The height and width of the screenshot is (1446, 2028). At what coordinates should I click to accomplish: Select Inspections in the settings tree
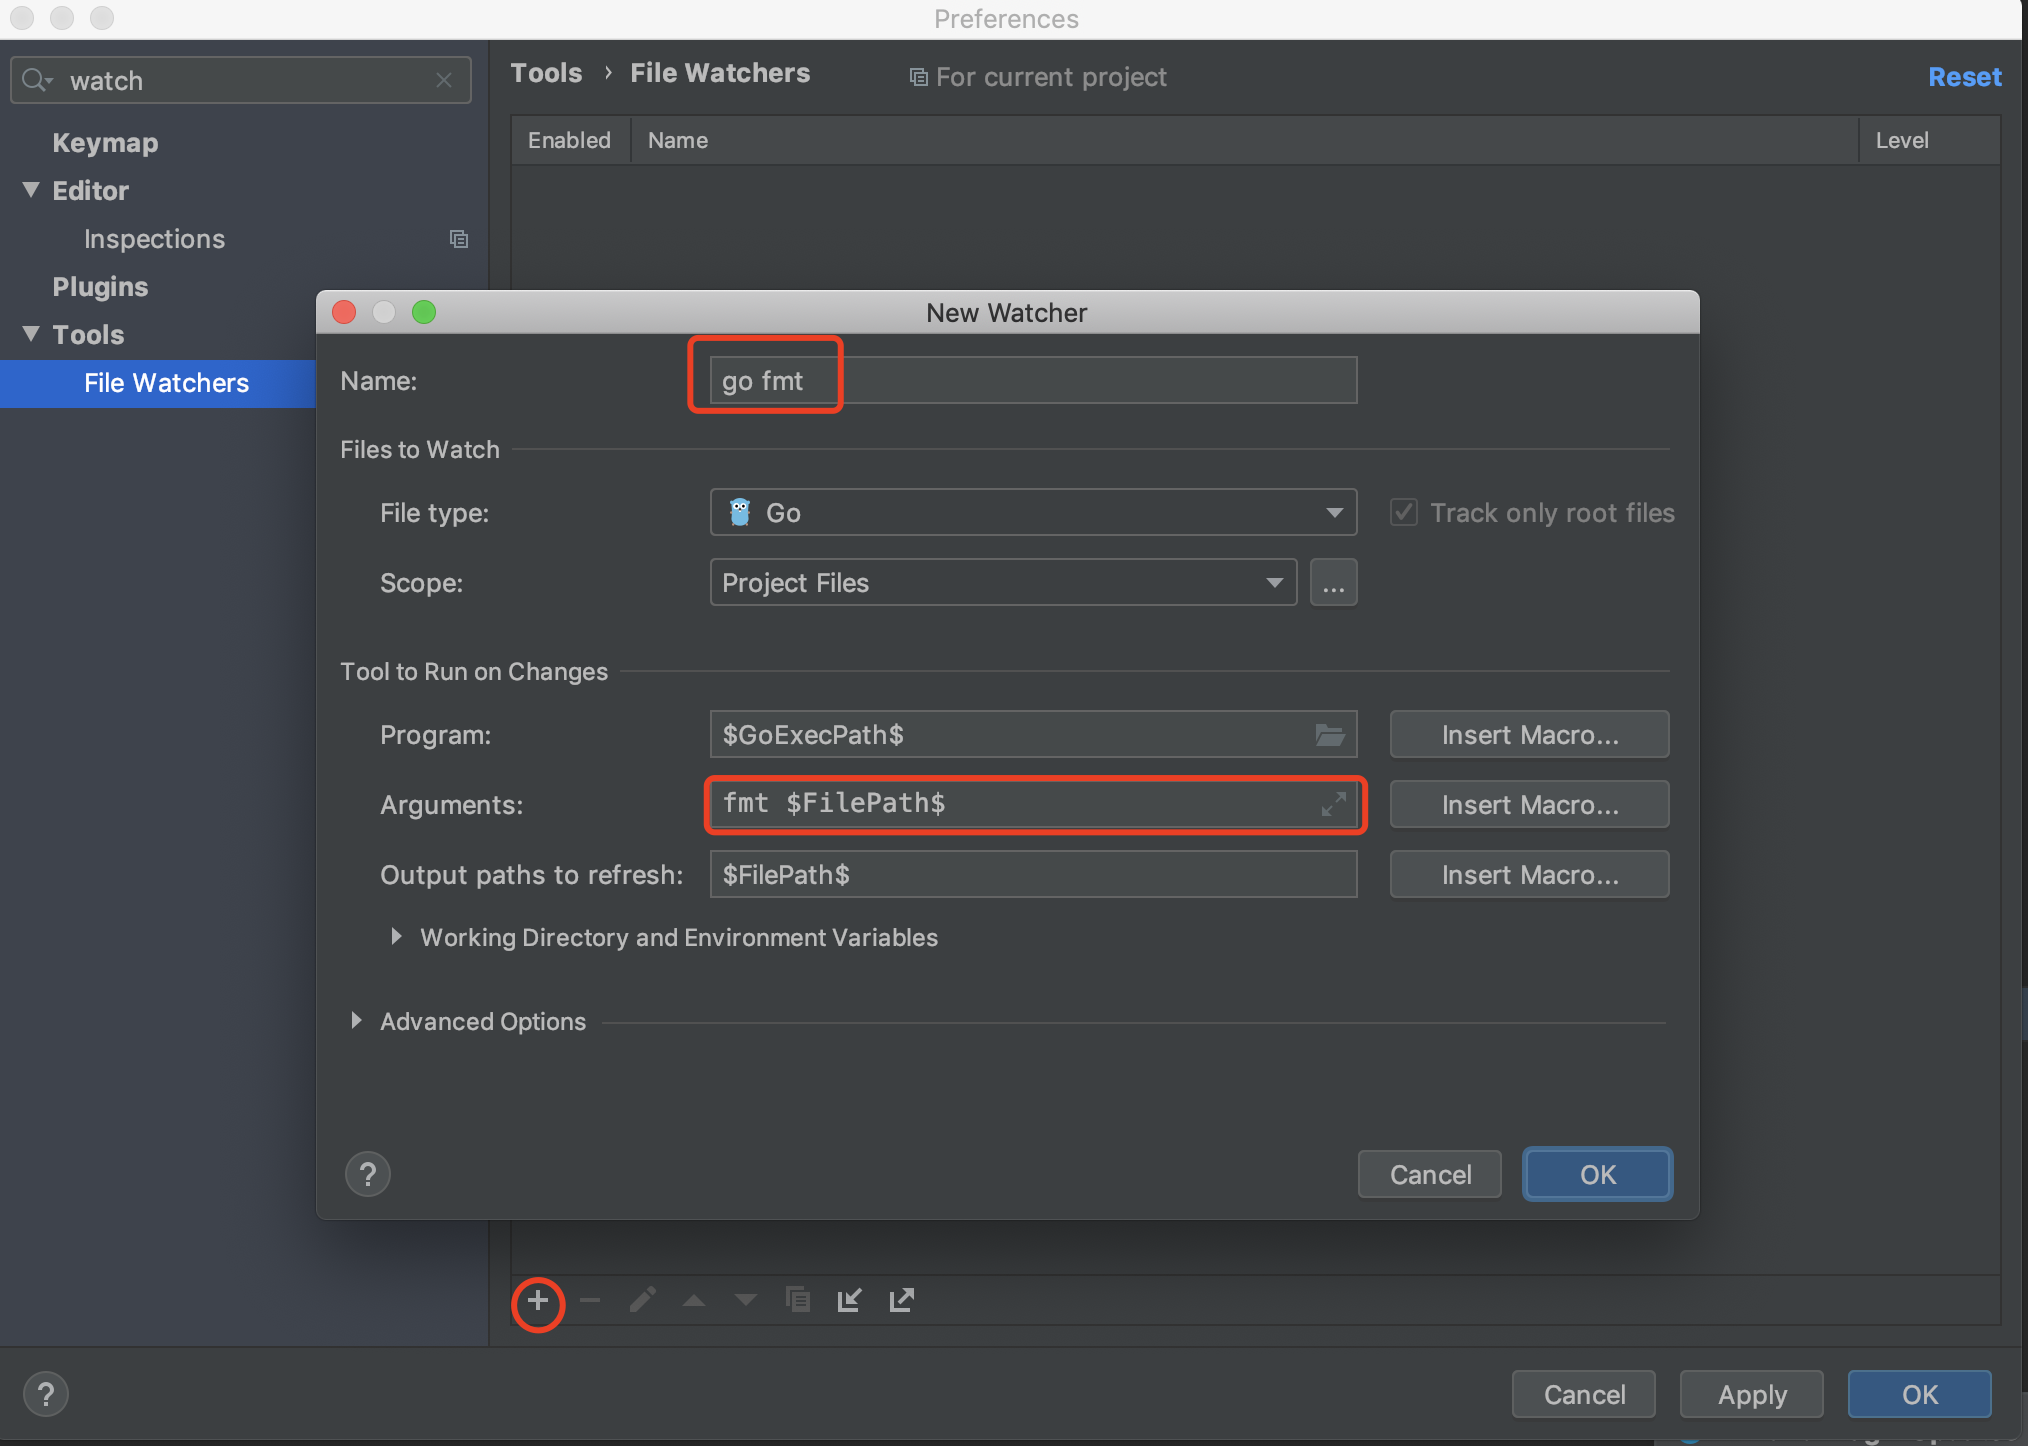[x=154, y=239]
